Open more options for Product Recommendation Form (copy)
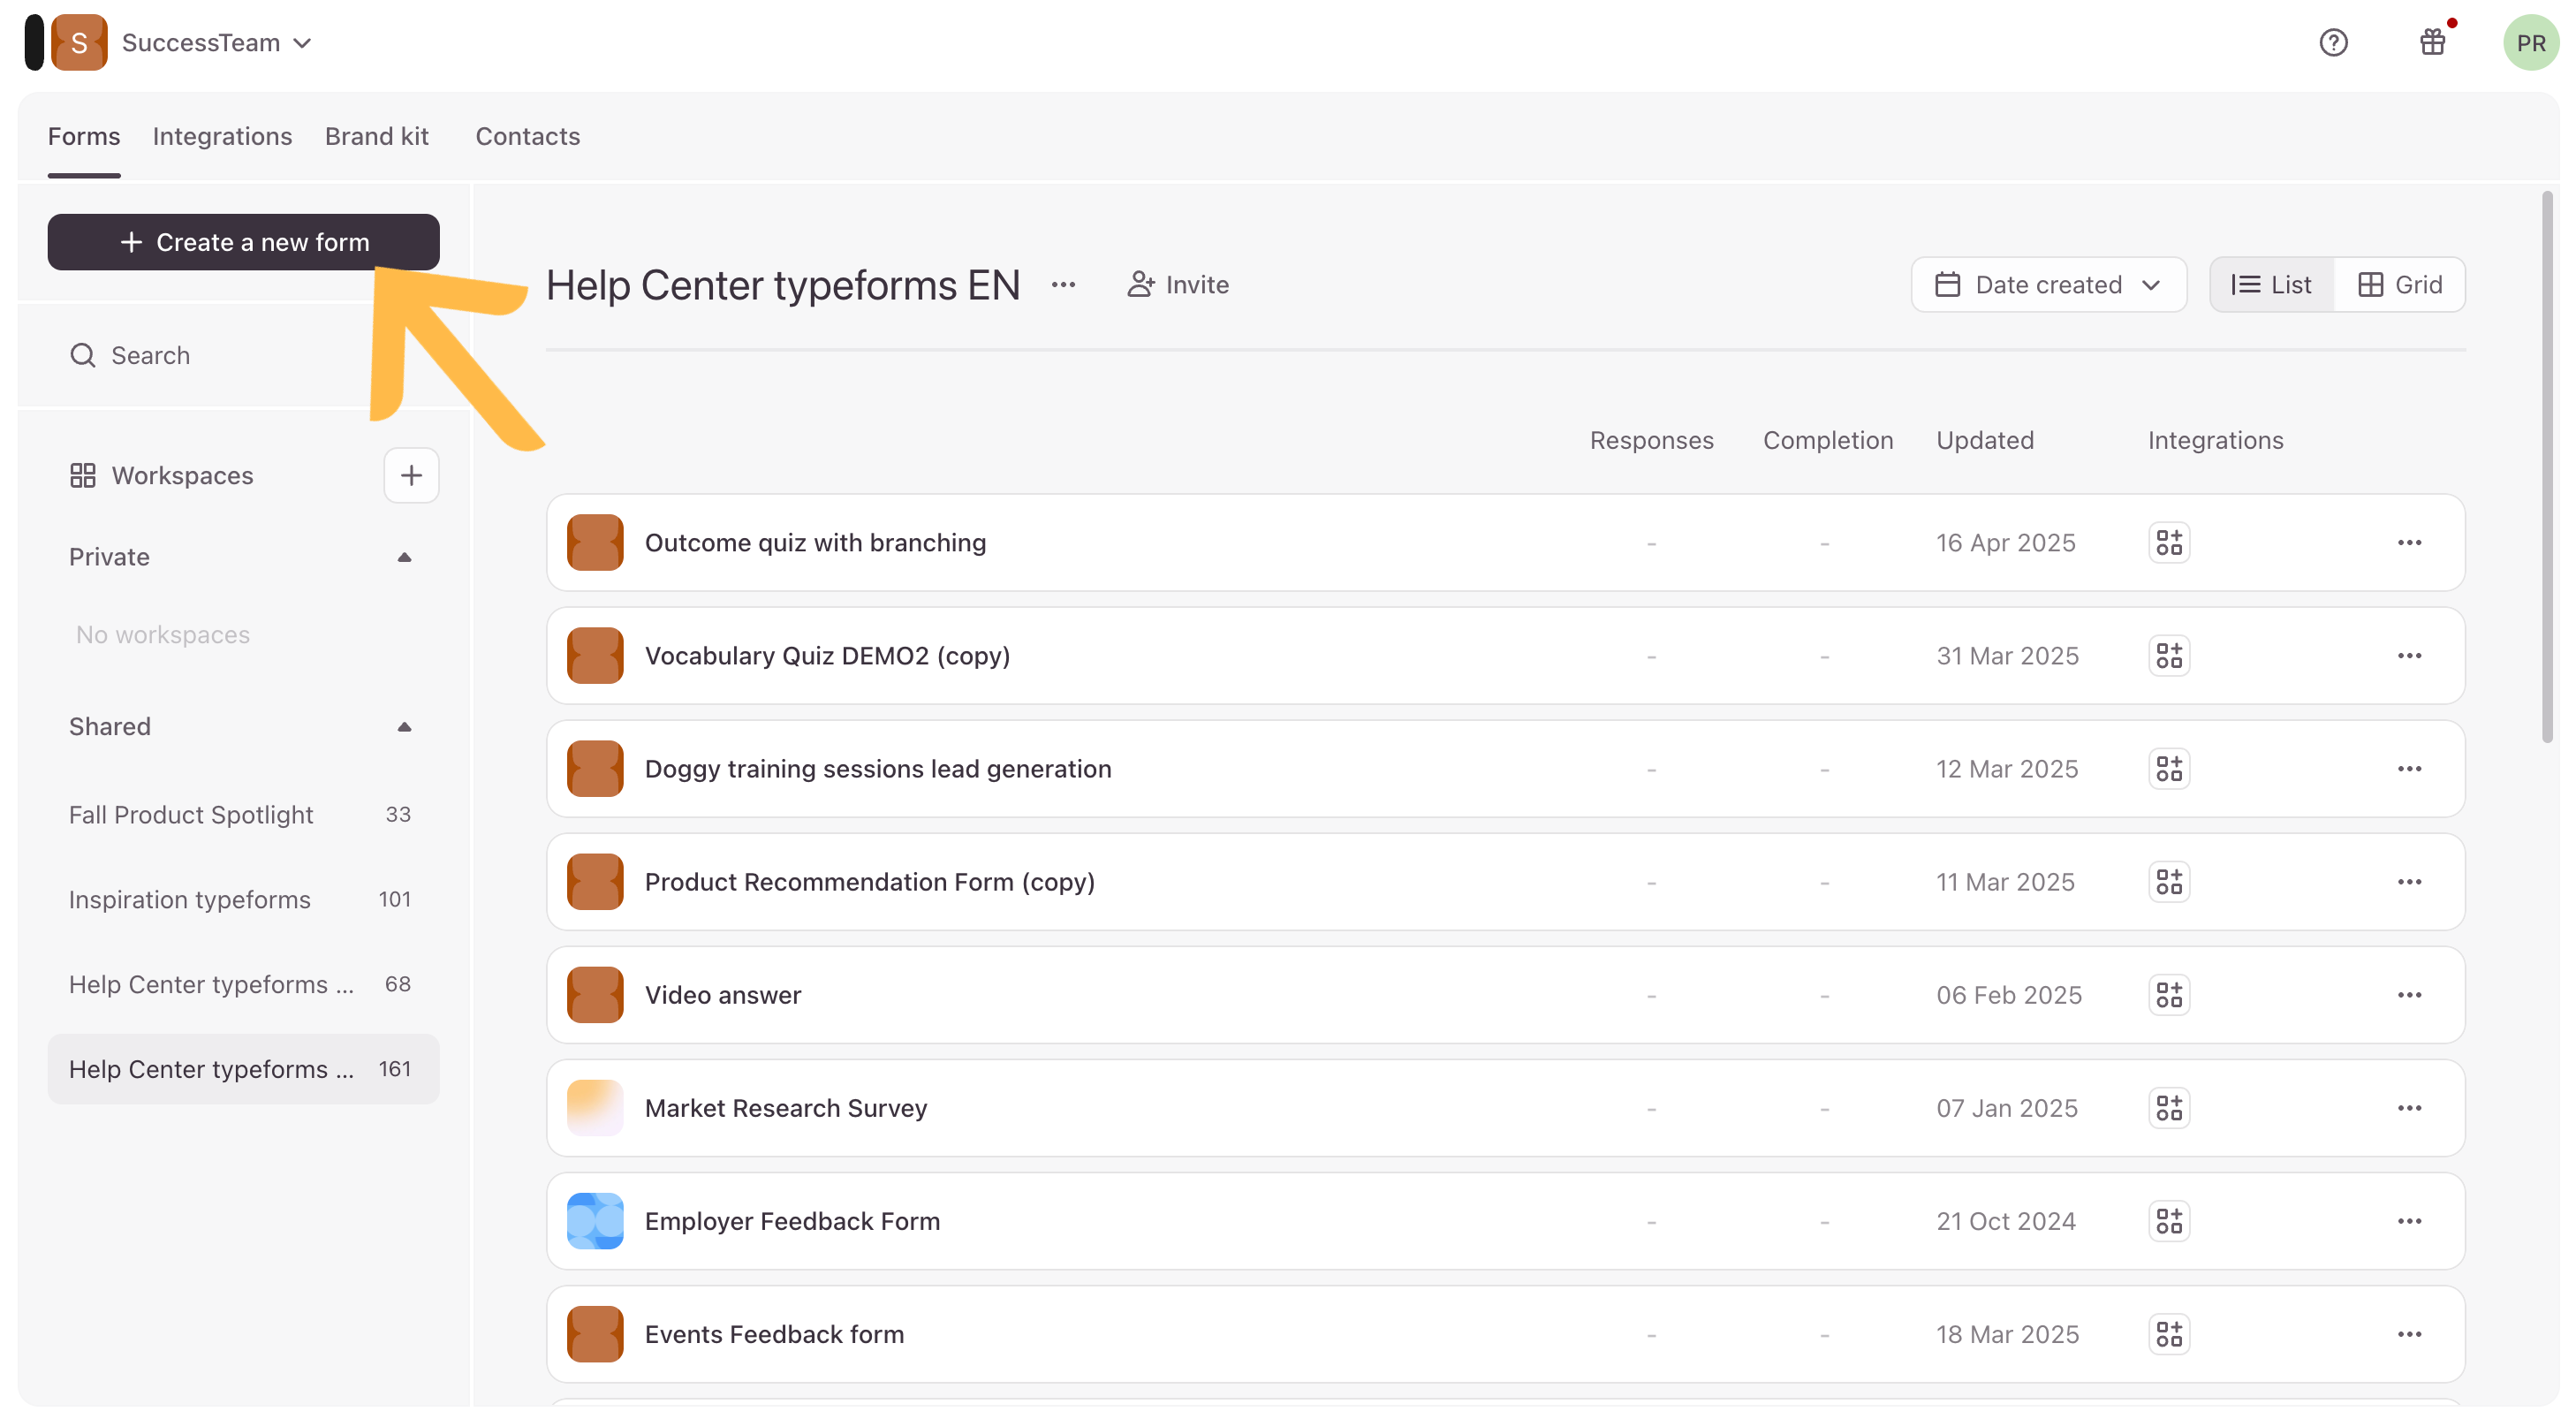 pyautogui.click(x=2409, y=882)
